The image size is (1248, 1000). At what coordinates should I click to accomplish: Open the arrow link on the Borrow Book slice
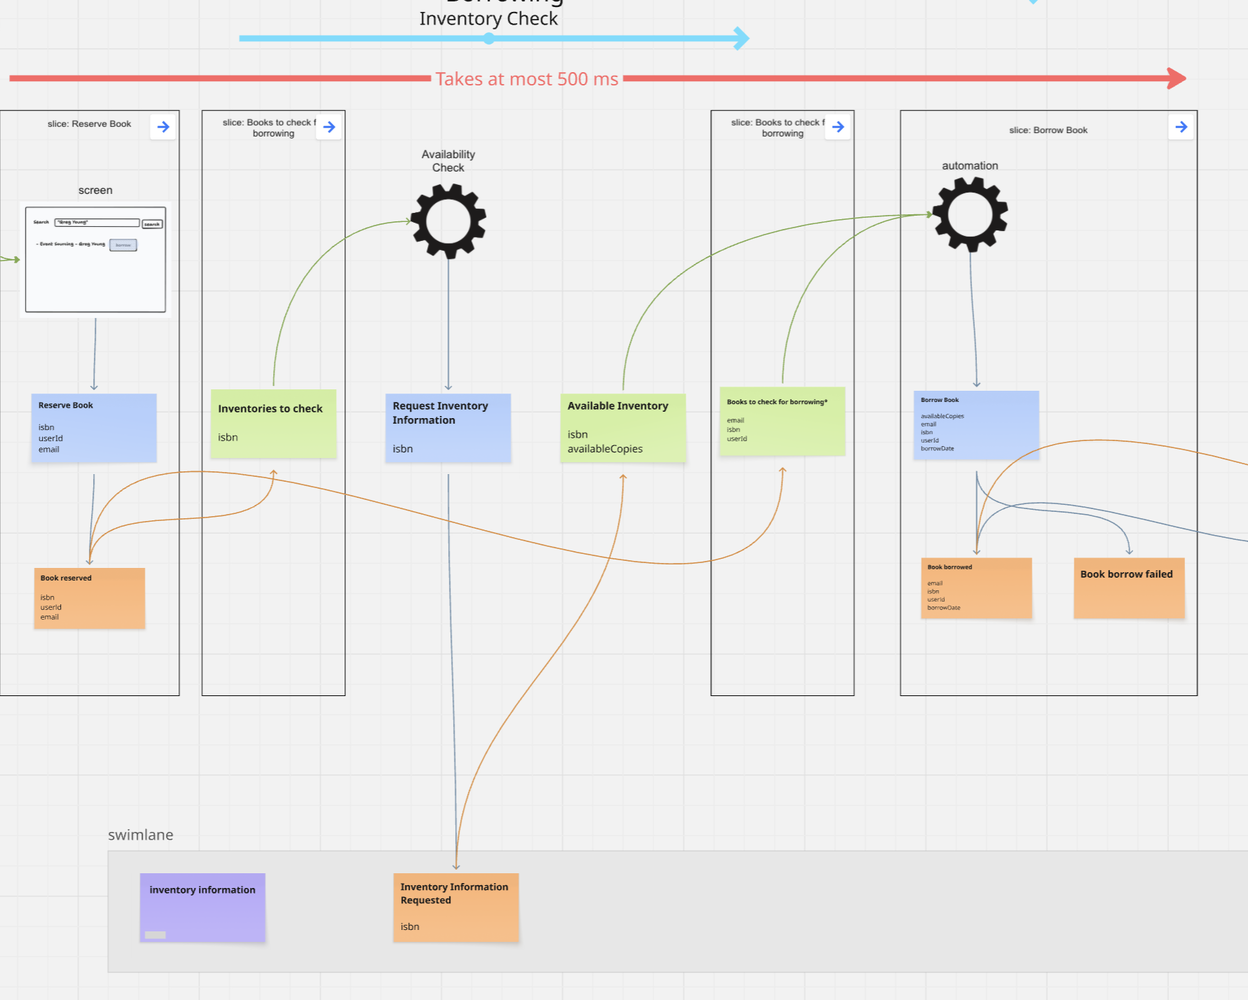[1181, 126]
